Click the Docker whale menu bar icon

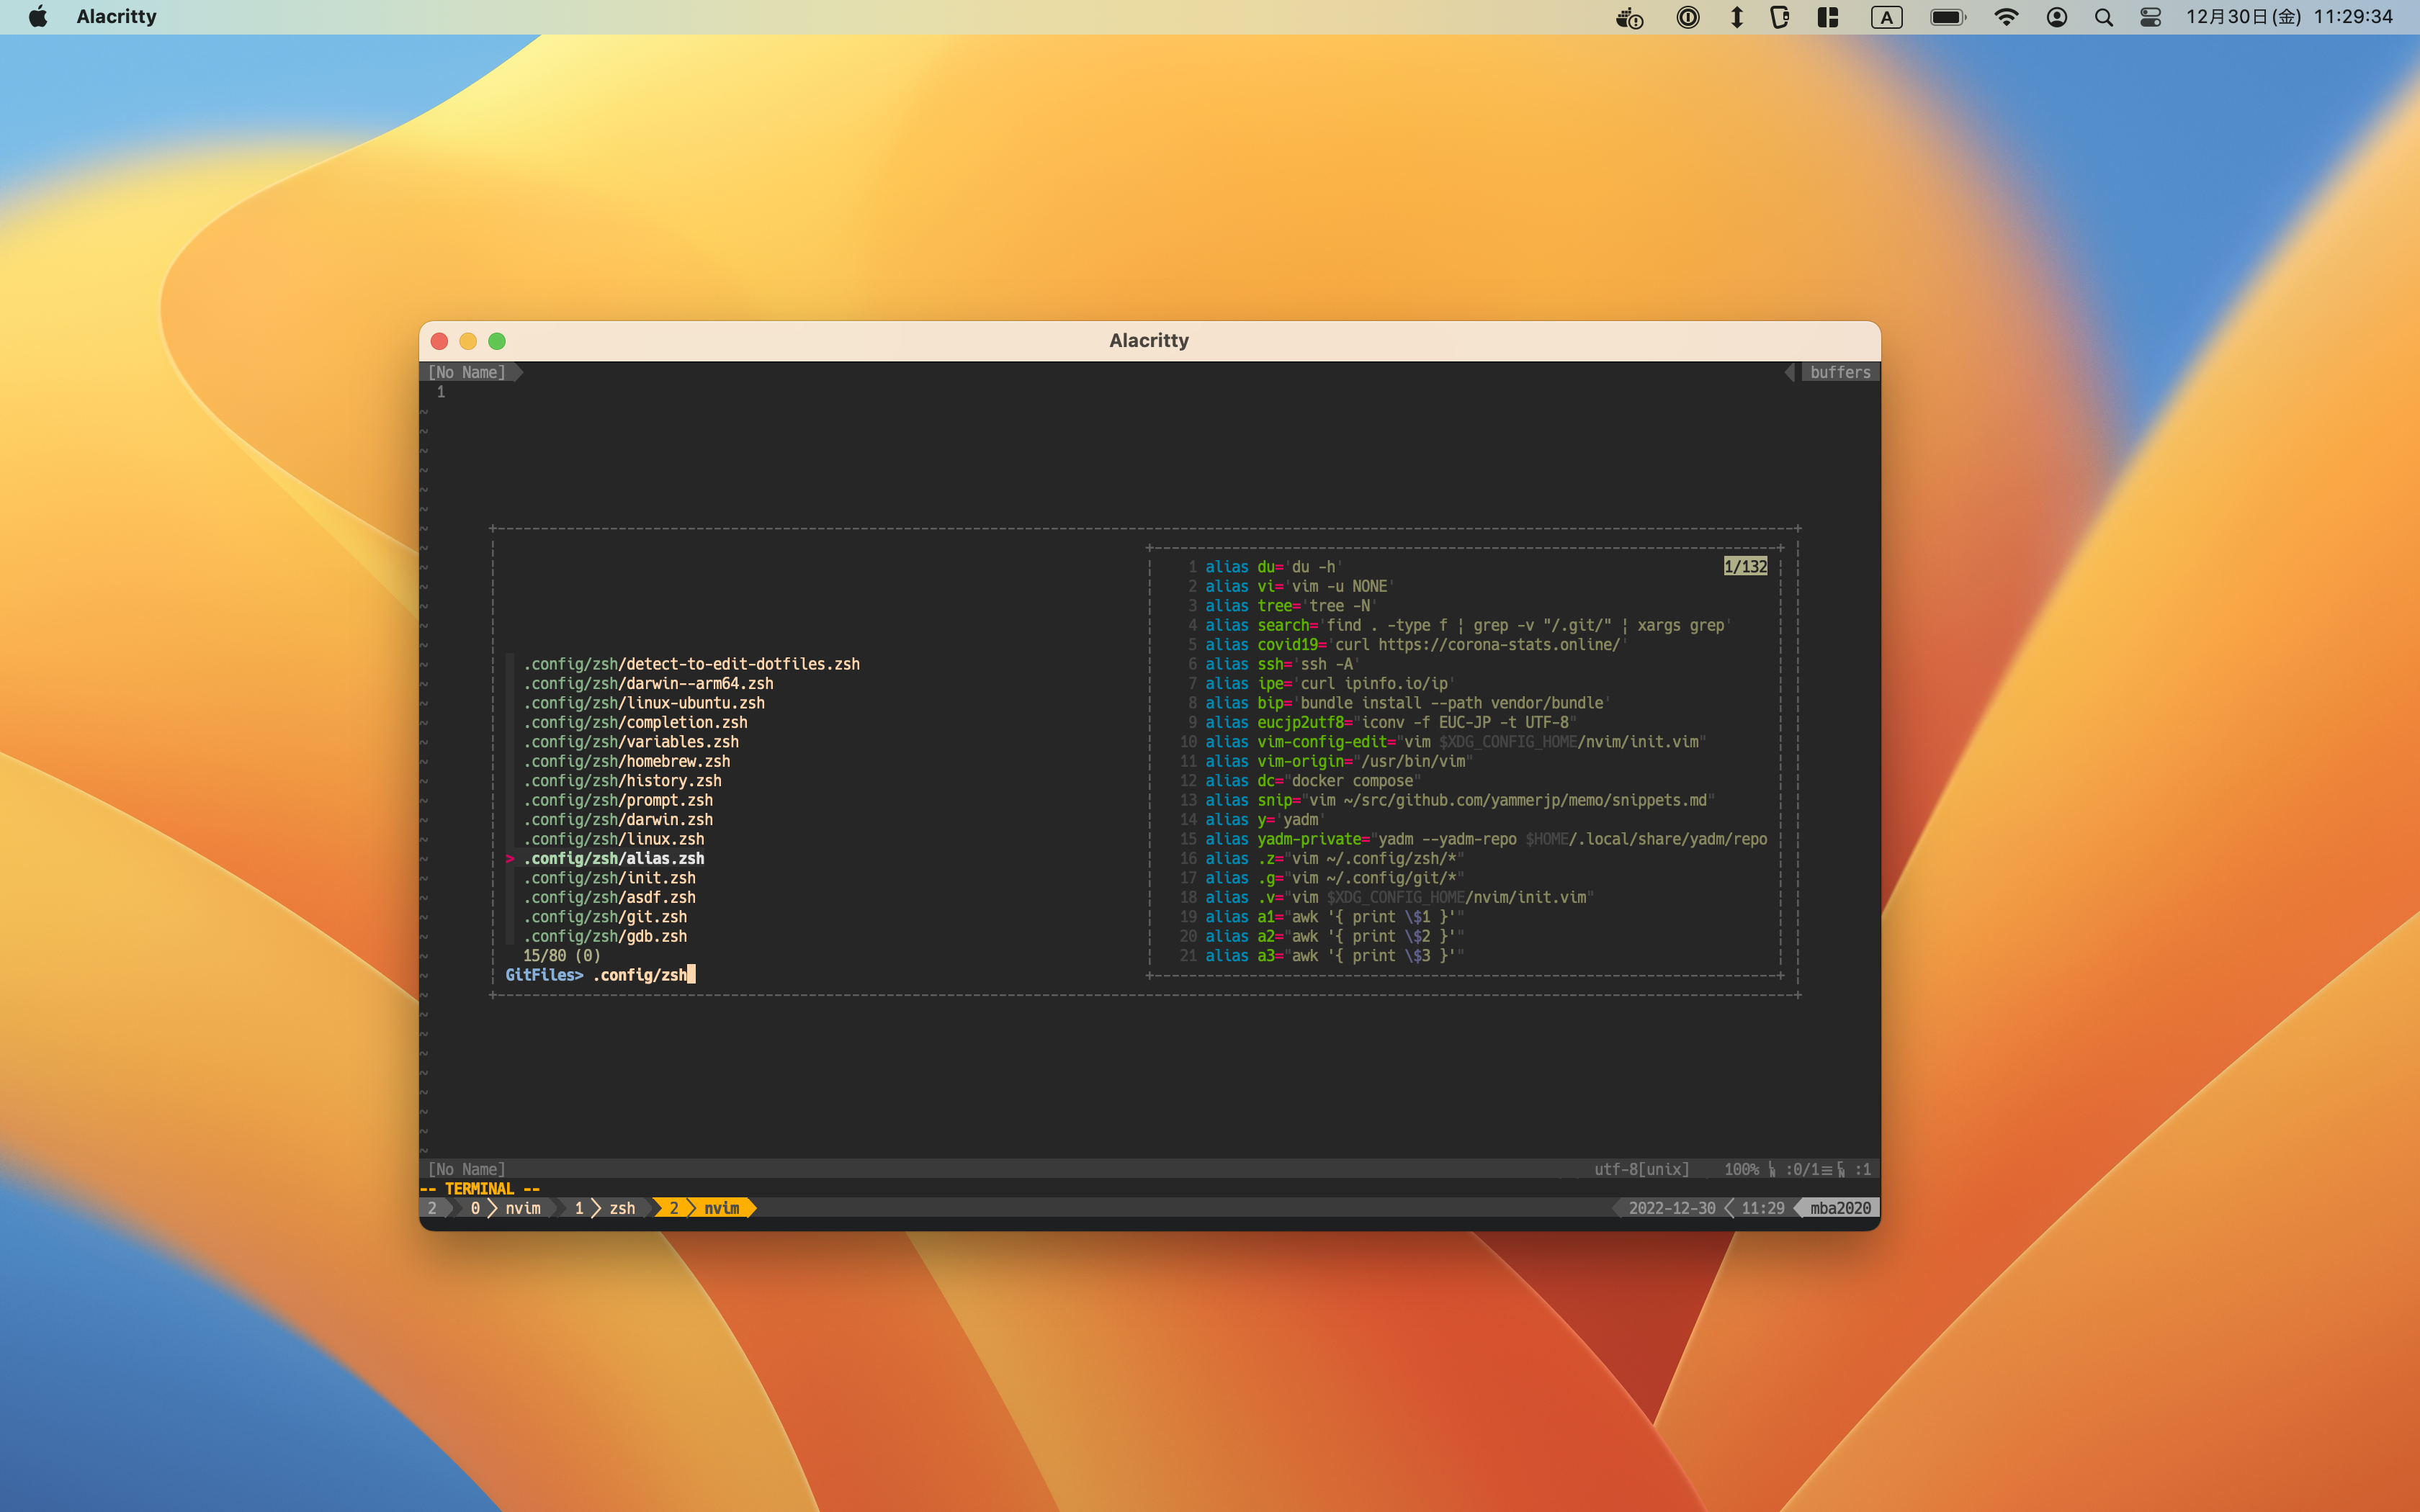coord(1630,17)
